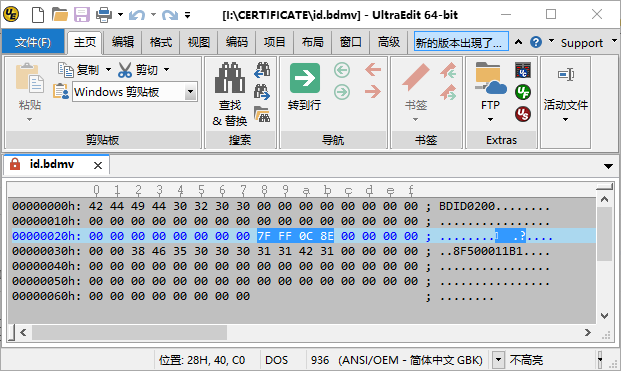Switch to the 布局 ribbon tab
This screenshot has height=371, width=621.
coord(313,42)
